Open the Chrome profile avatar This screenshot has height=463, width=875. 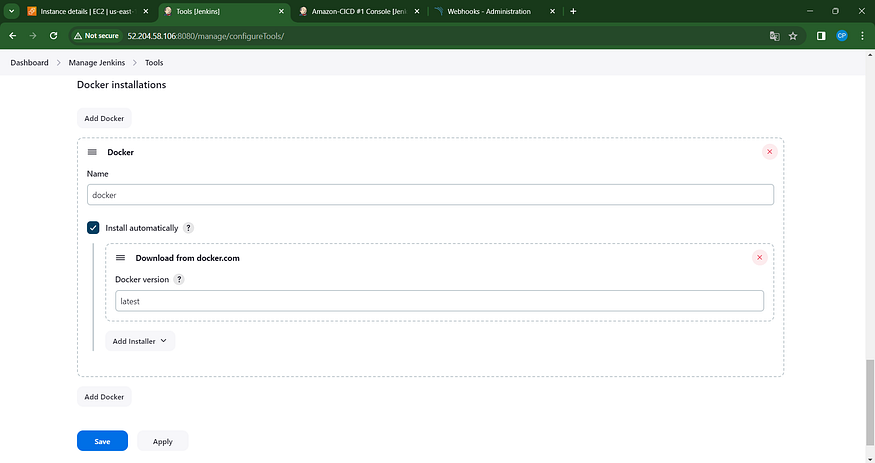pos(842,36)
